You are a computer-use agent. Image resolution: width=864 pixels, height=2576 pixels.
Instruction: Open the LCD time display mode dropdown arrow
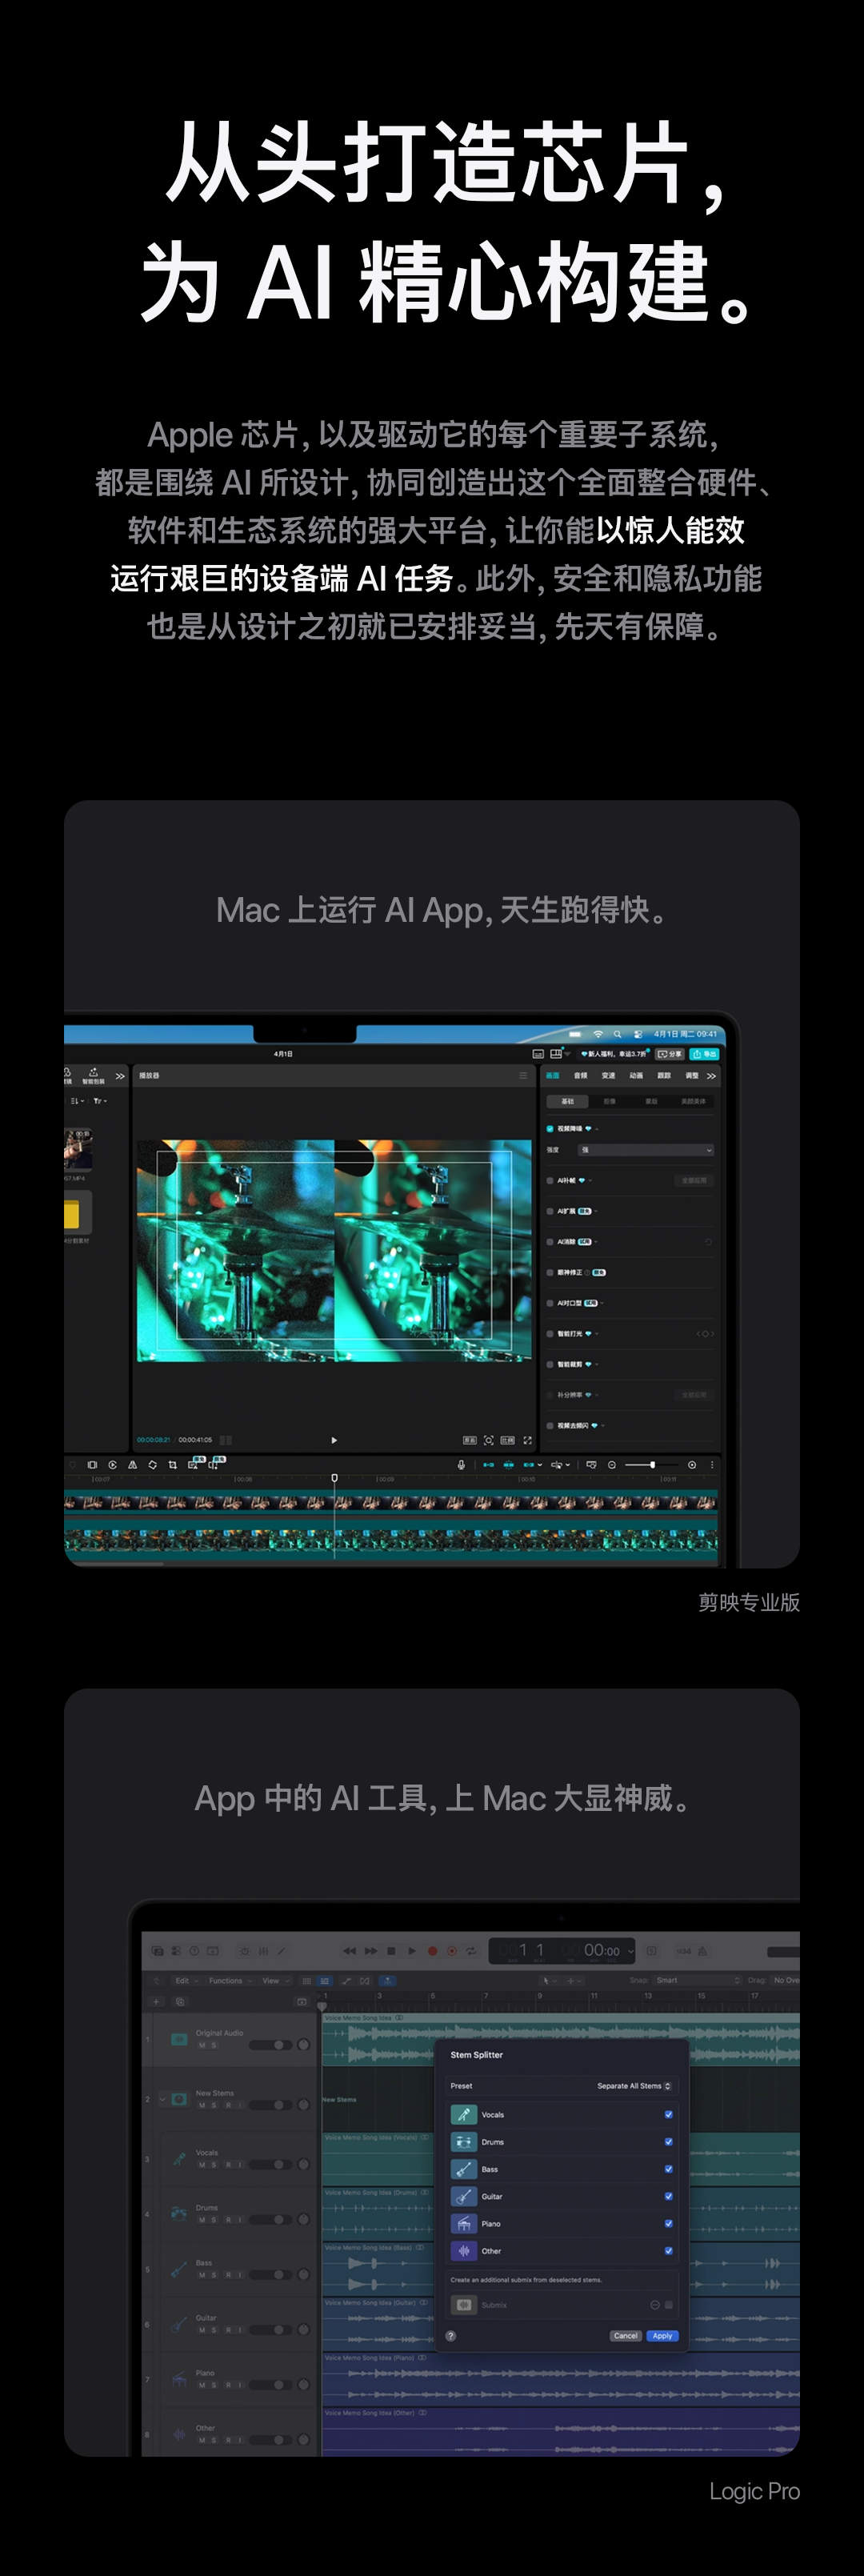pos(631,1951)
